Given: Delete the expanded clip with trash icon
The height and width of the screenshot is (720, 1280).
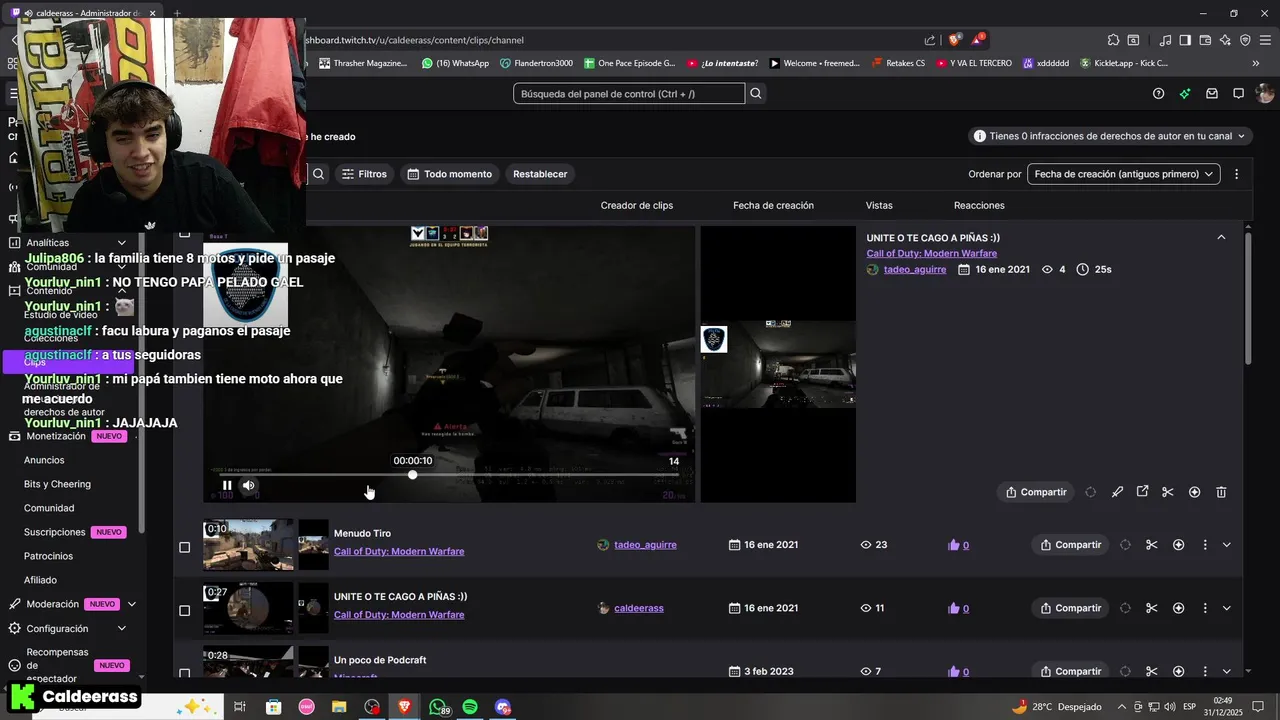Looking at the screenshot, I should (1221, 492).
